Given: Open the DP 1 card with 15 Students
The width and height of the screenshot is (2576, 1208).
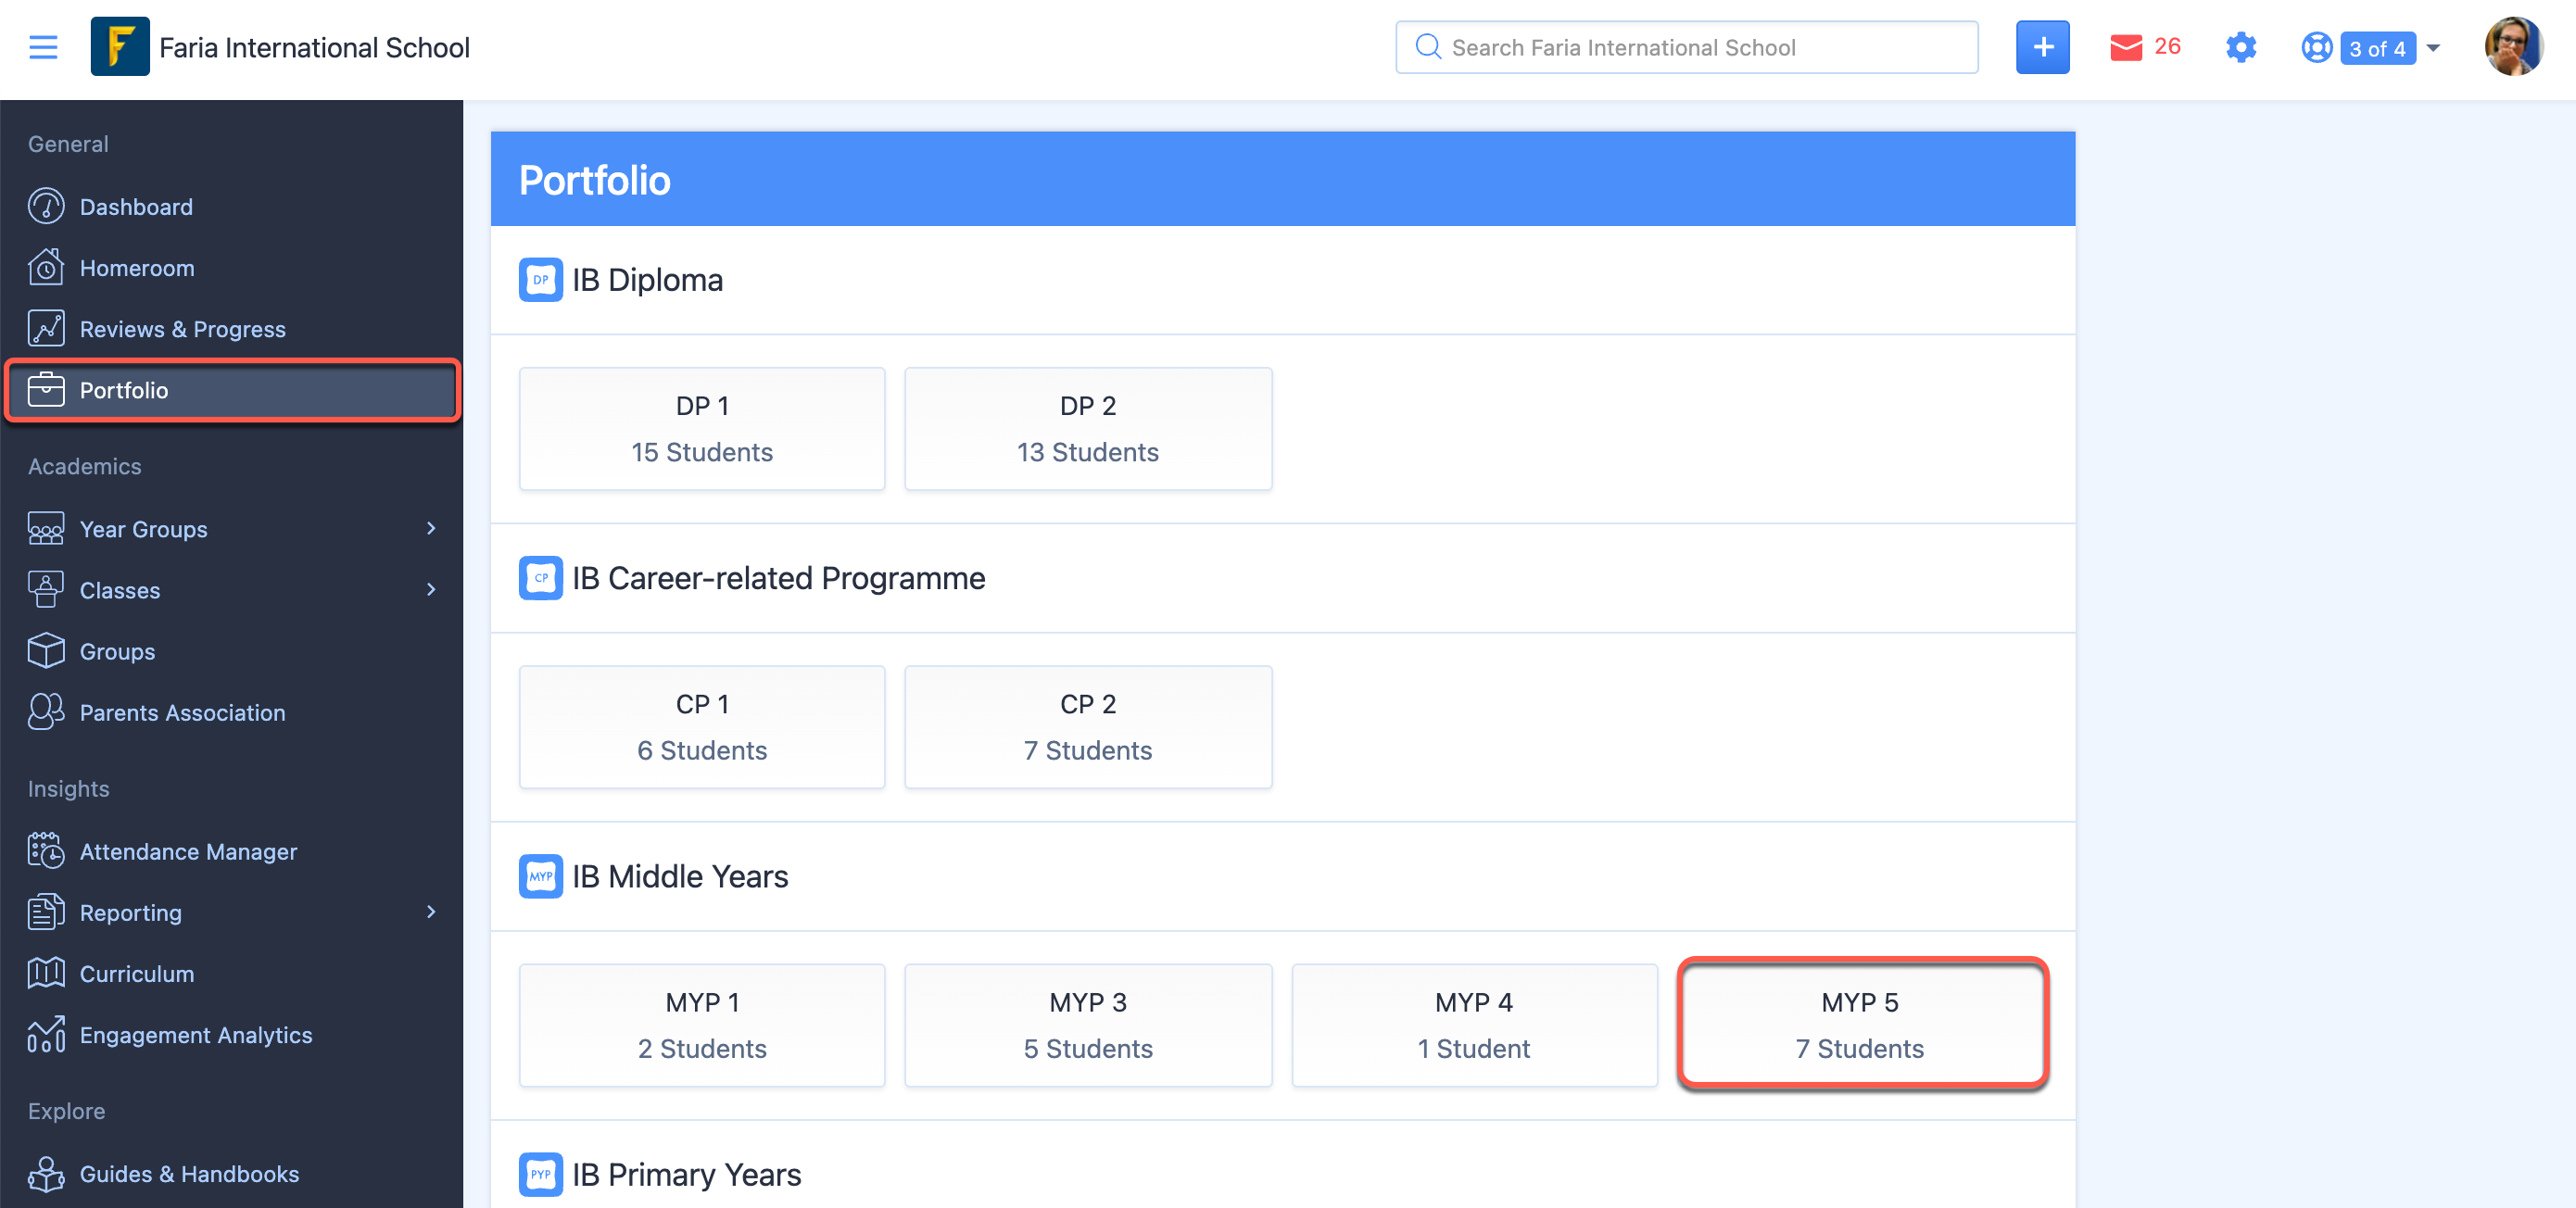Looking at the screenshot, I should 702,429.
